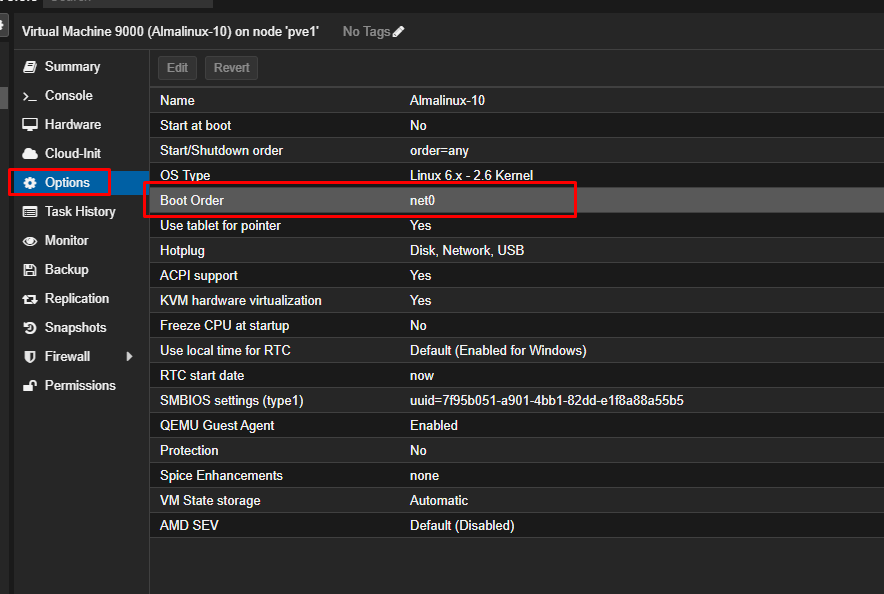Select the Start/Shutdown order row

516,150
